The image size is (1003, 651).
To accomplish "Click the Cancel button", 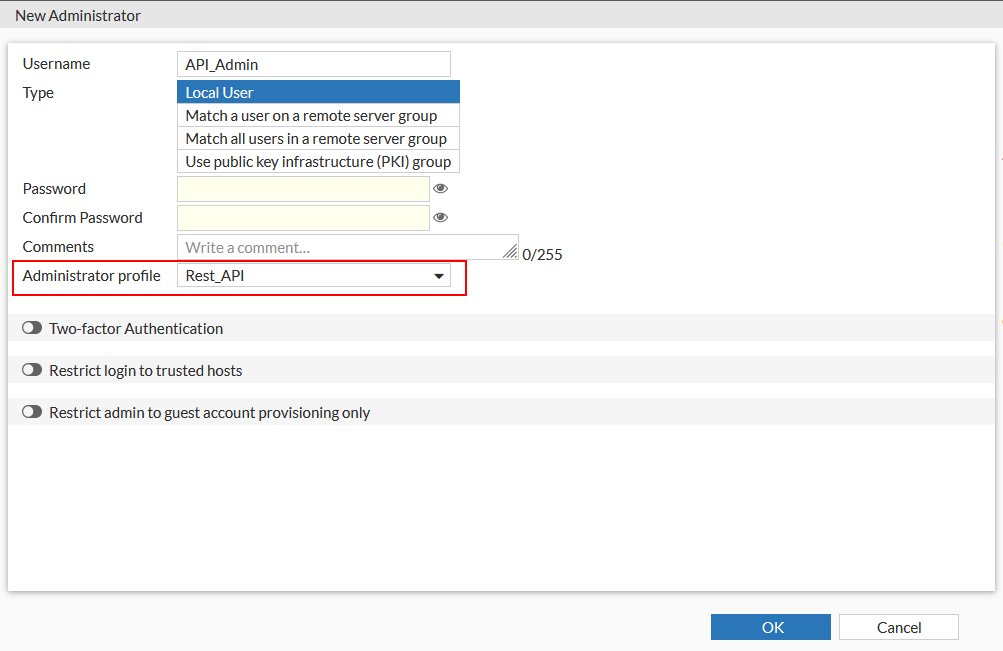I will pos(898,627).
